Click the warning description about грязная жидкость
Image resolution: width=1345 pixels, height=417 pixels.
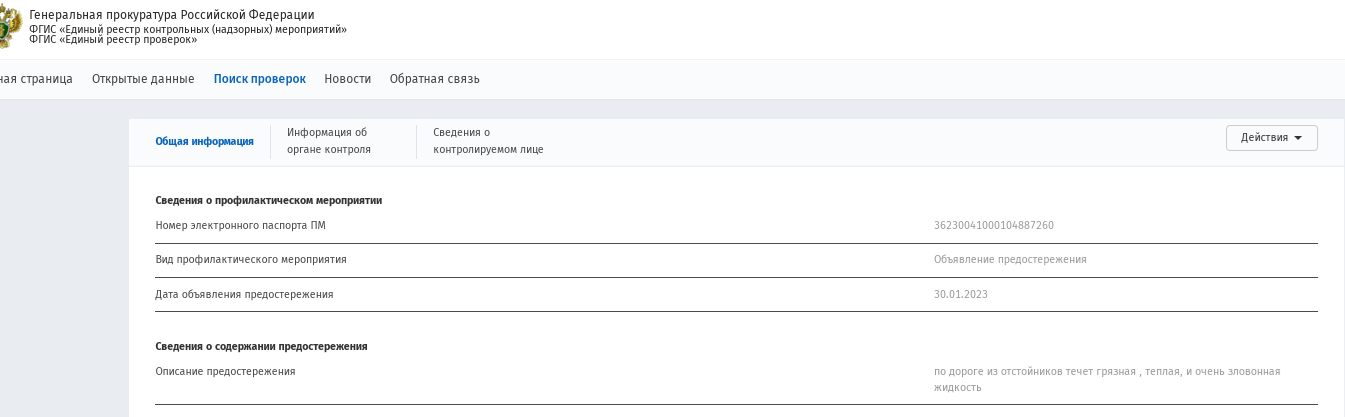tap(1107, 379)
